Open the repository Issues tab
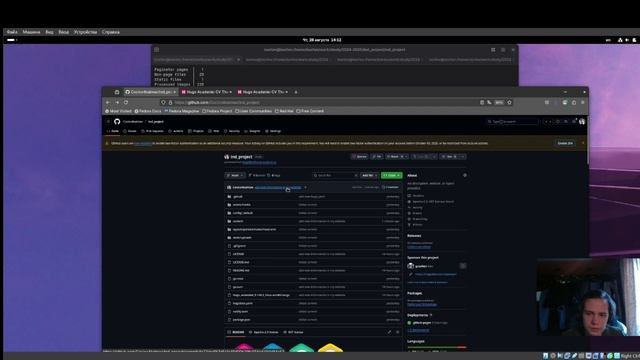The height and width of the screenshot is (360, 640). click(x=130, y=131)
